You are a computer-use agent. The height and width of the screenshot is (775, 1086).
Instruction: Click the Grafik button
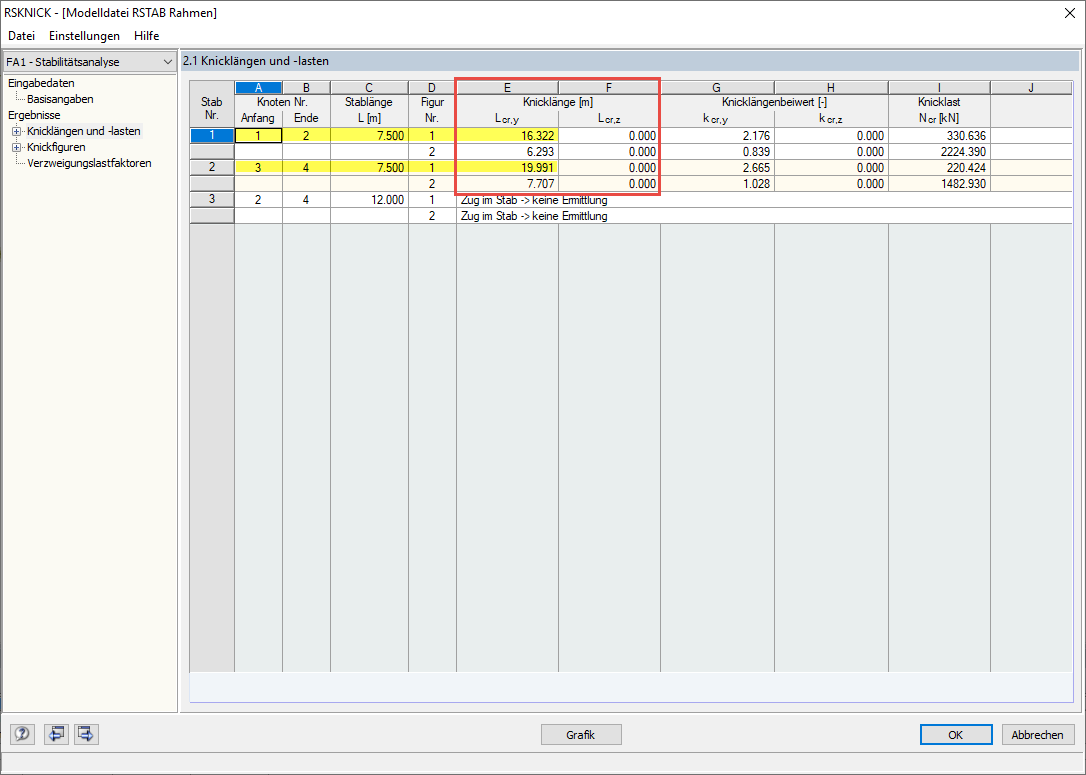(580, 734)
